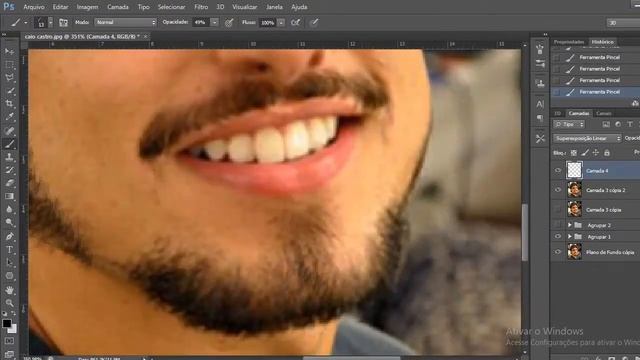Select the Lasso tool

click(9, 78)
